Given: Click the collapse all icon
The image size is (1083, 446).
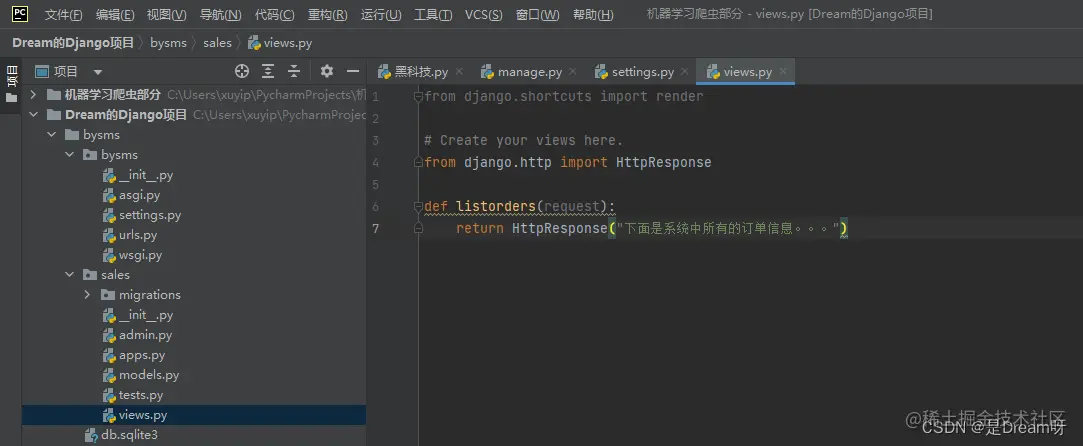Looking at the screenshot, I should coord(294,71).
